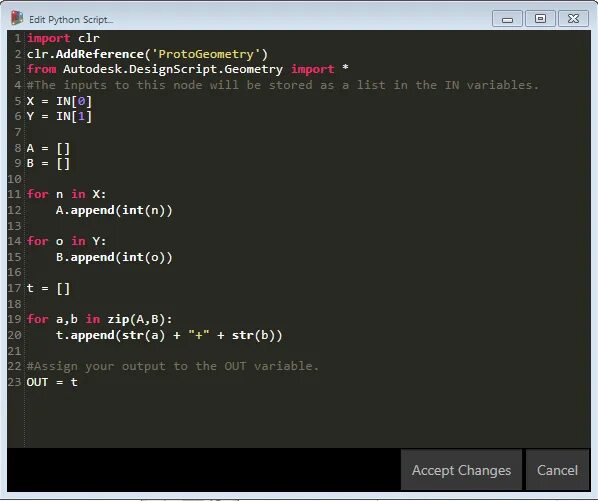Viewport: 598px width, 501px height.
Task: Click the t.append(str(a)...) statement
Action: point(169,335)
